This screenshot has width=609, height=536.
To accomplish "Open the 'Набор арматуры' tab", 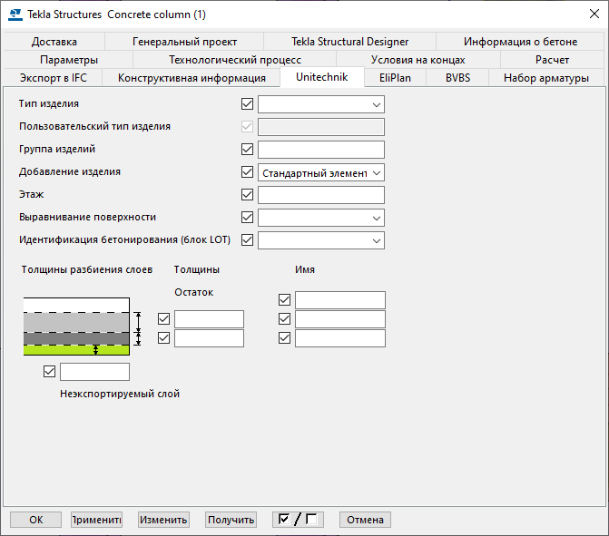I will point(546,78).
